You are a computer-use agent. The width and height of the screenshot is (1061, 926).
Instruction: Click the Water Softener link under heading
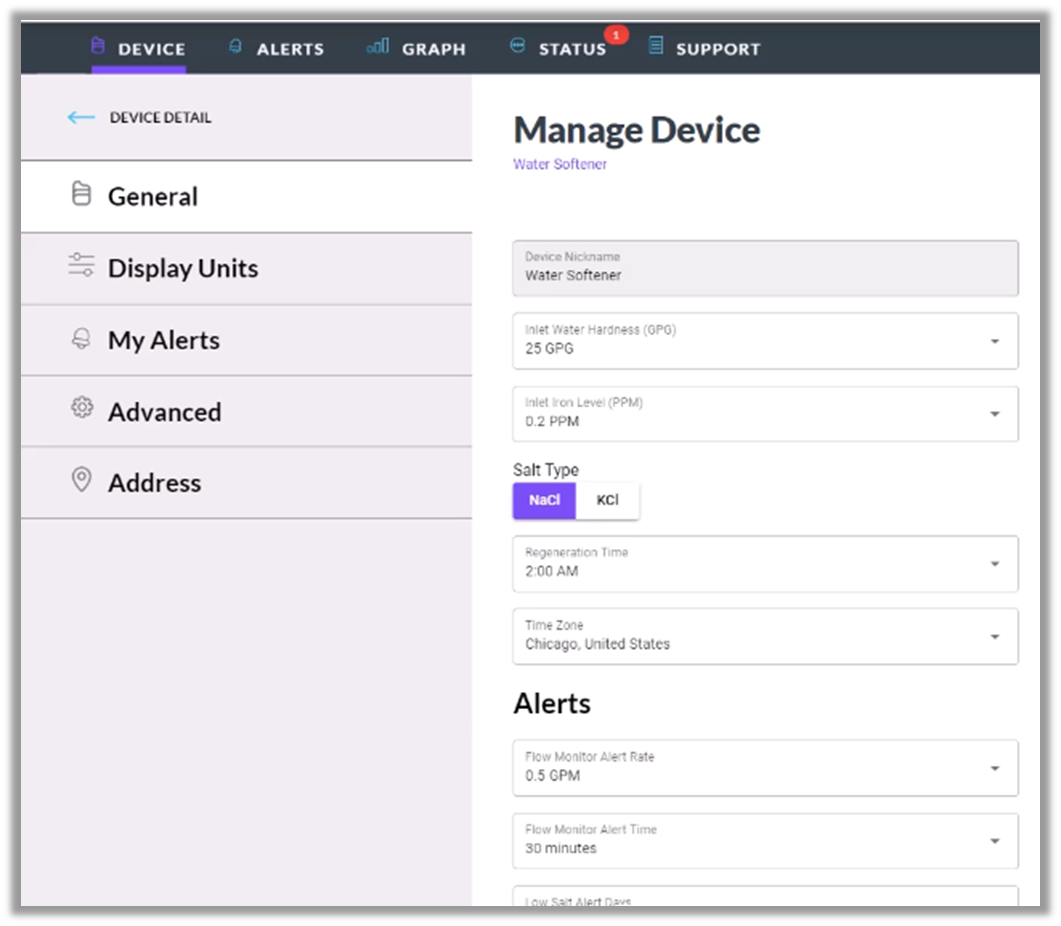(559, 165)
